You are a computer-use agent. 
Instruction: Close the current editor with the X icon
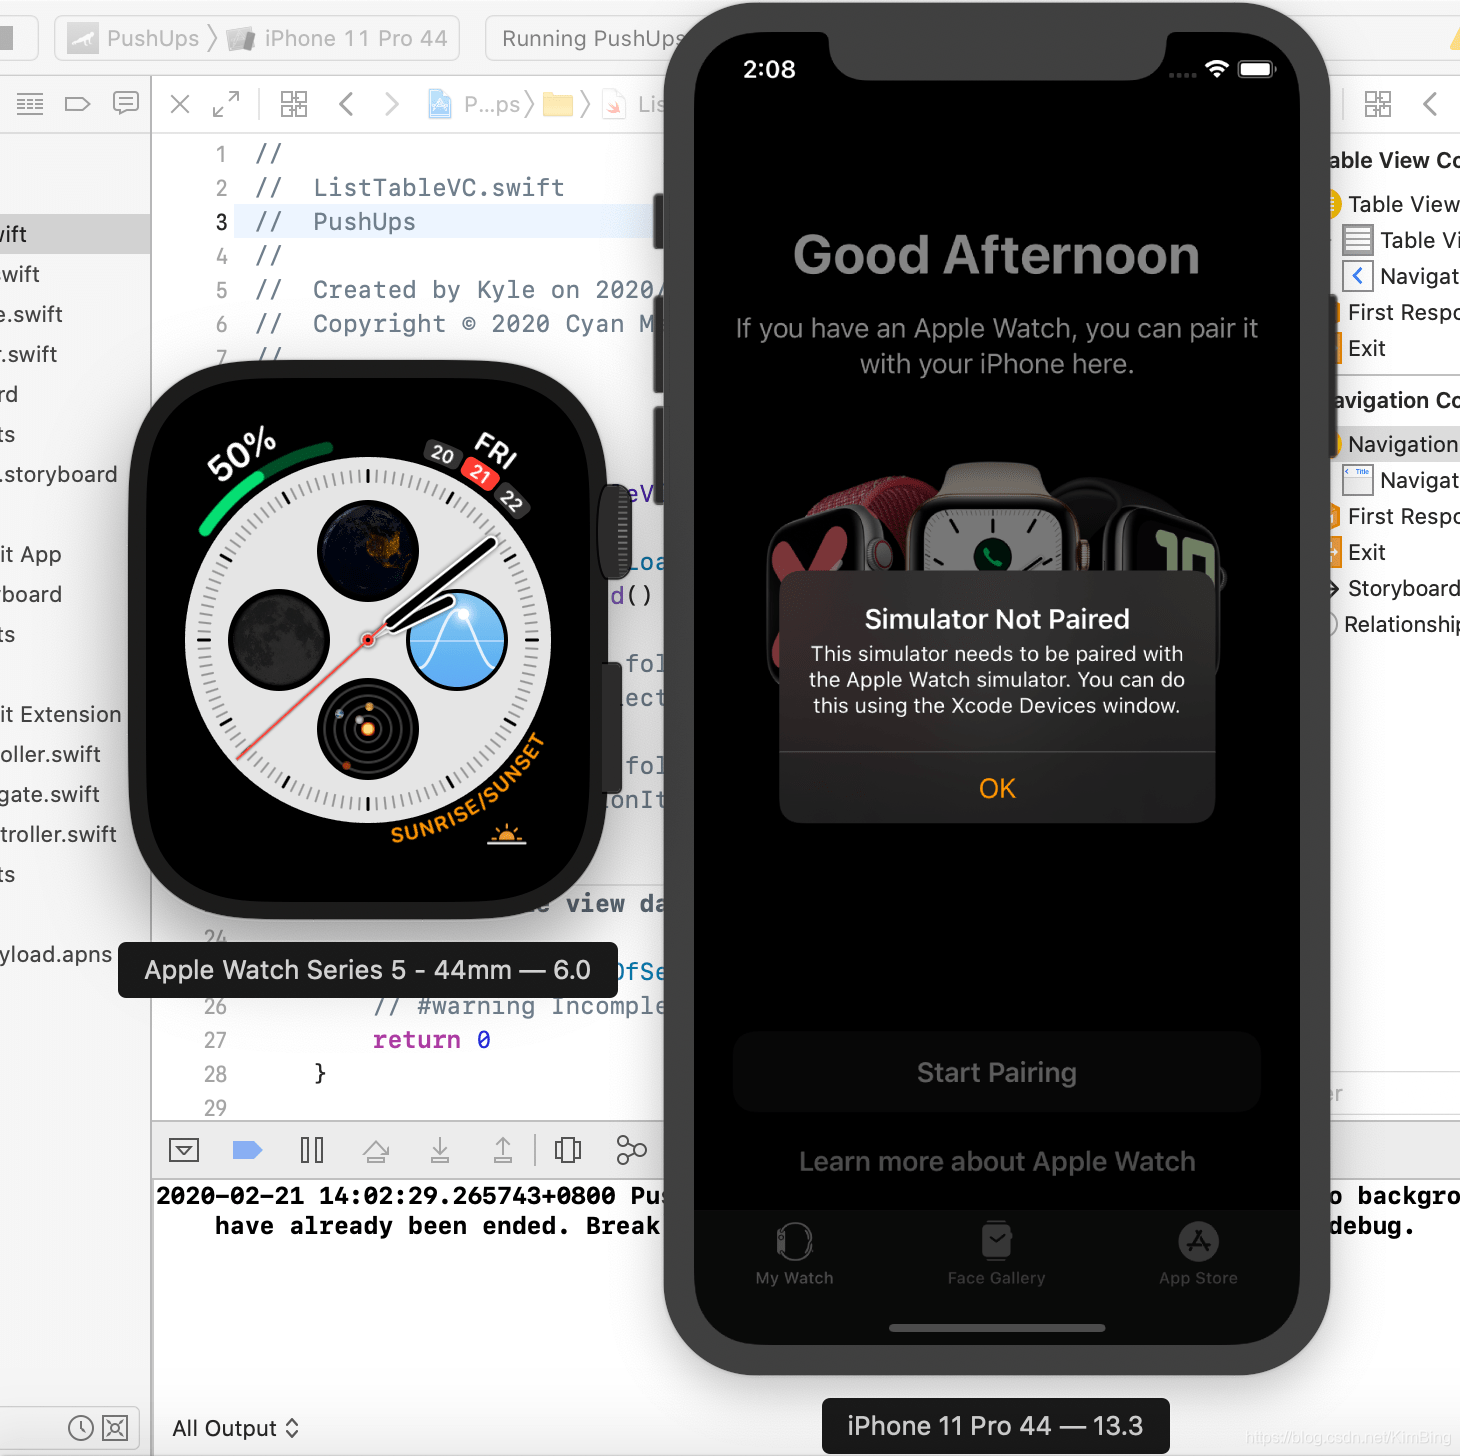[x=180, y=104]
